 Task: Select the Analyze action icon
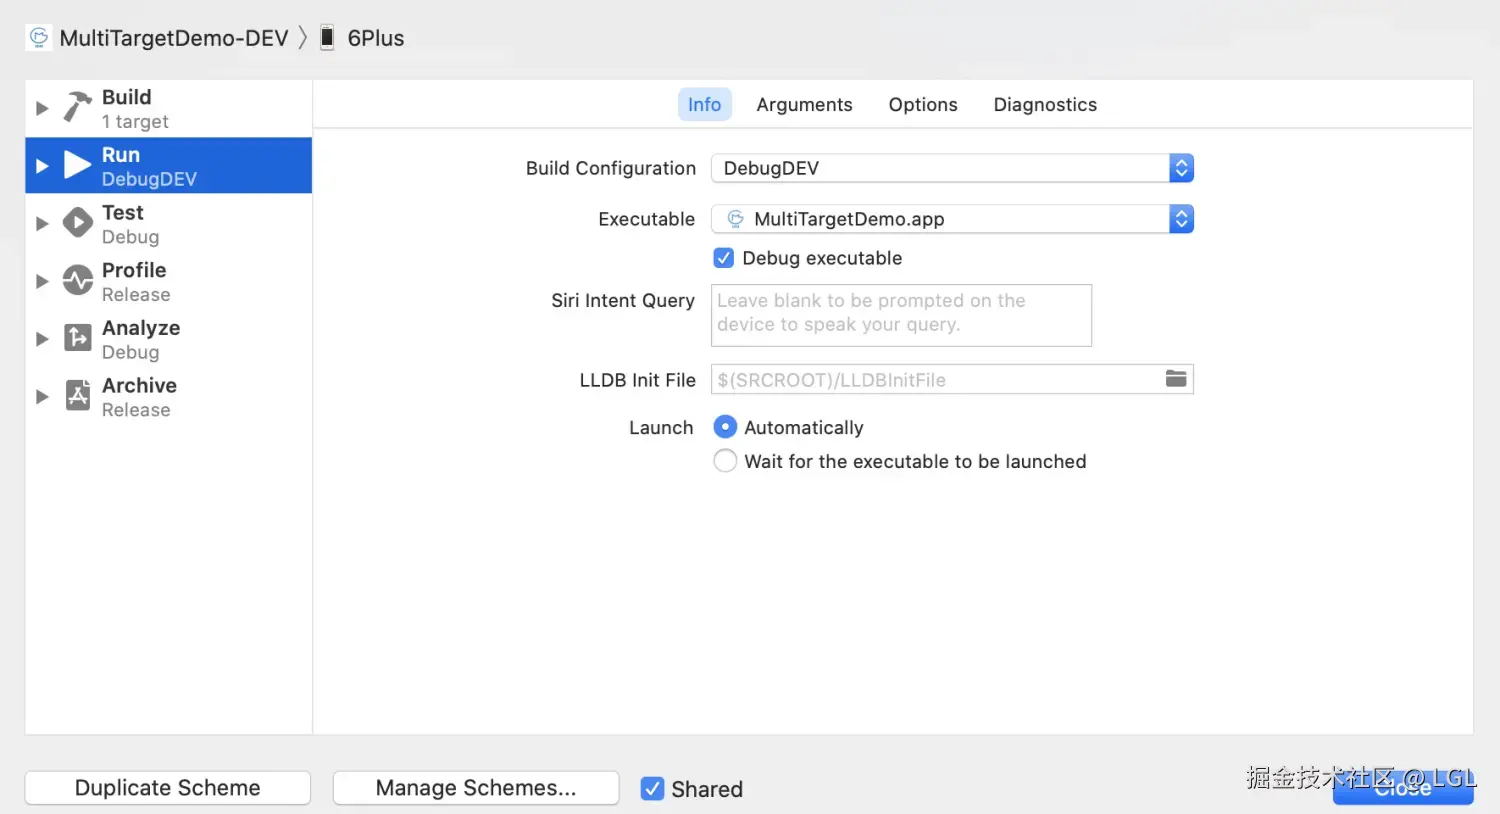click(78, 338)
